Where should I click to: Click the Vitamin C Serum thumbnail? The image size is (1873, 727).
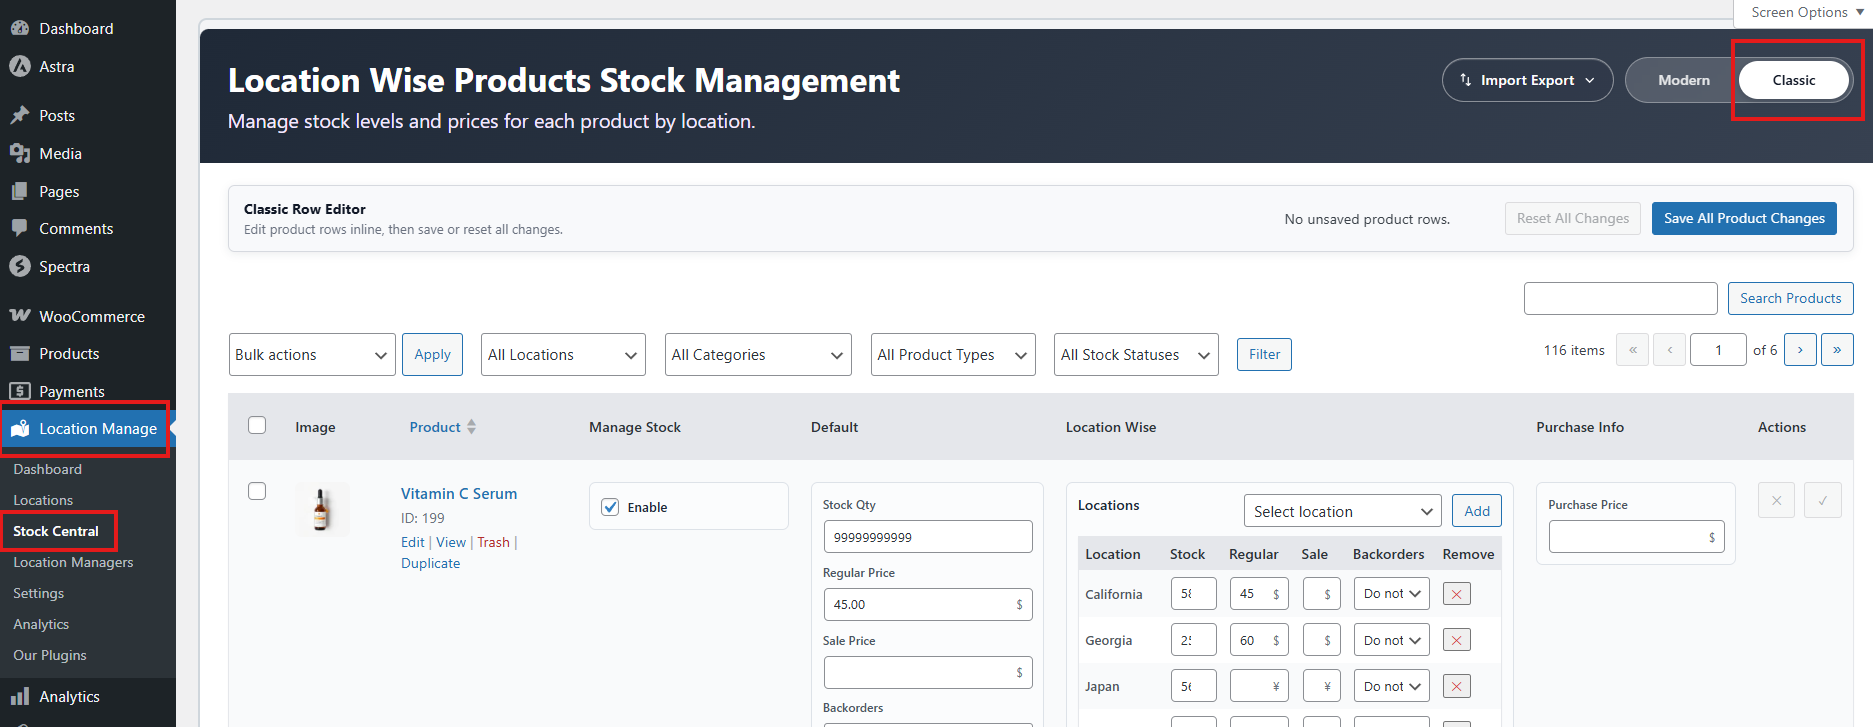tap(322, 509)
